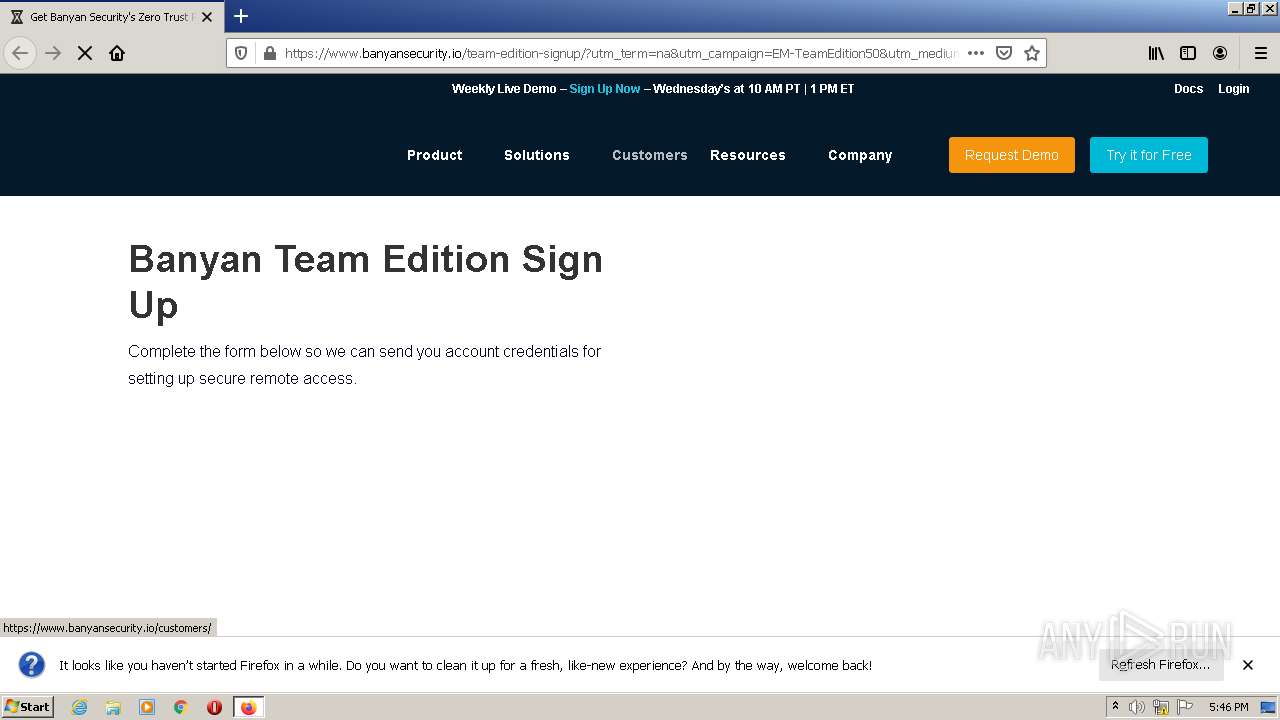Click the Banyan Team Edition Sign Up heading
This screenshot has height=720, width=1280.
point(366,282)
